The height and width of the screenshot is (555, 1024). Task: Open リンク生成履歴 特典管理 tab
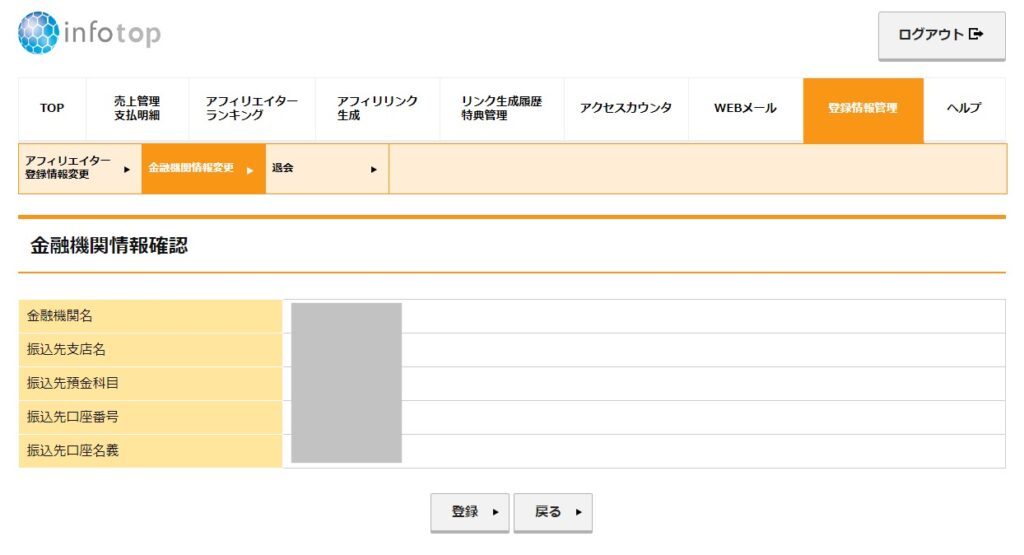click(501, 109)
